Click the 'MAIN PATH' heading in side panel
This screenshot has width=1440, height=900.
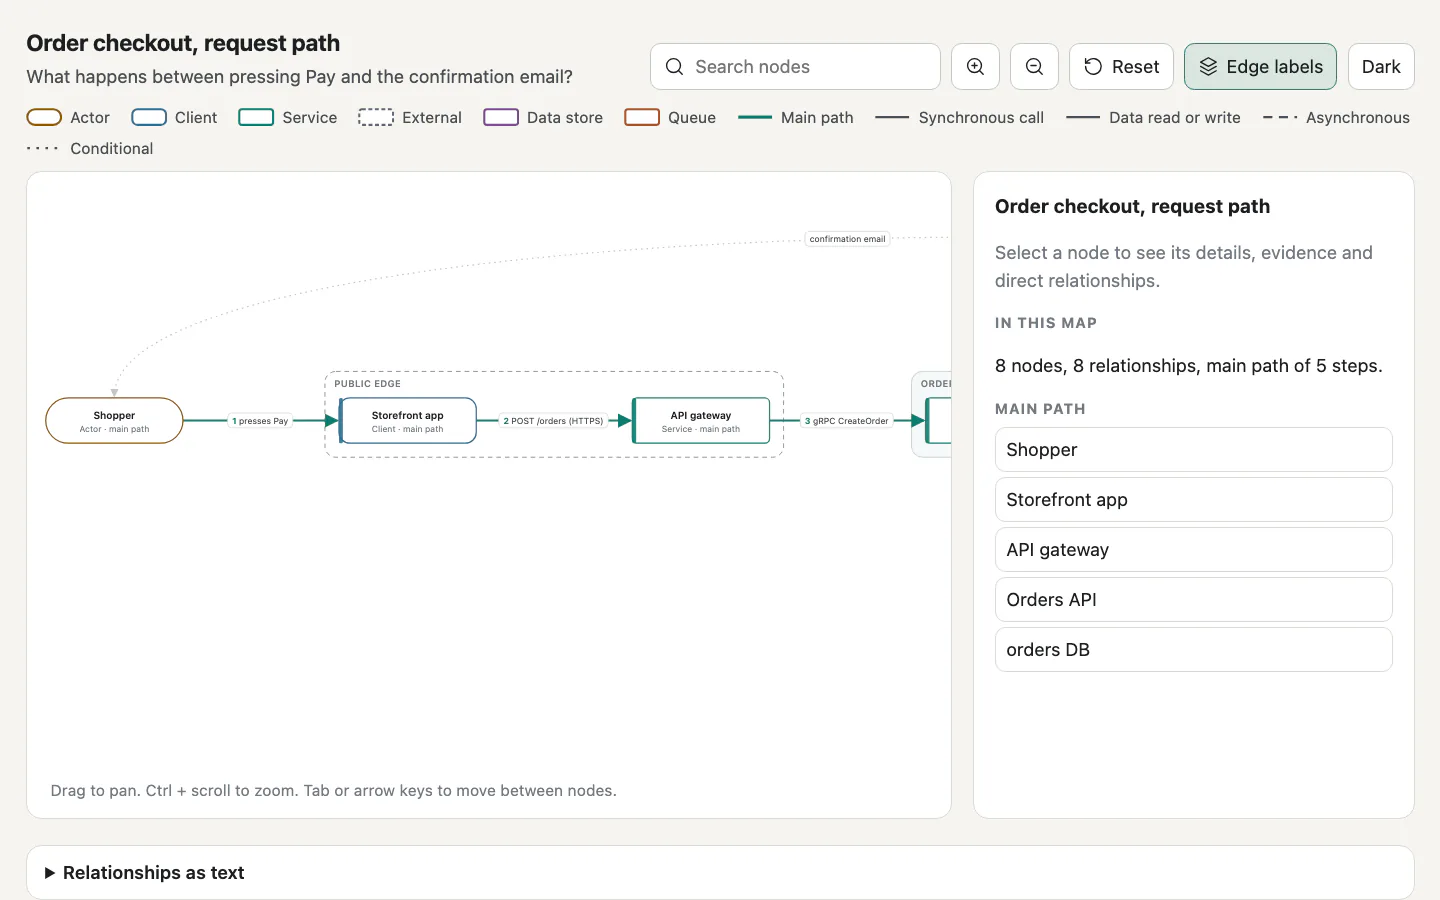point(1040,409)
